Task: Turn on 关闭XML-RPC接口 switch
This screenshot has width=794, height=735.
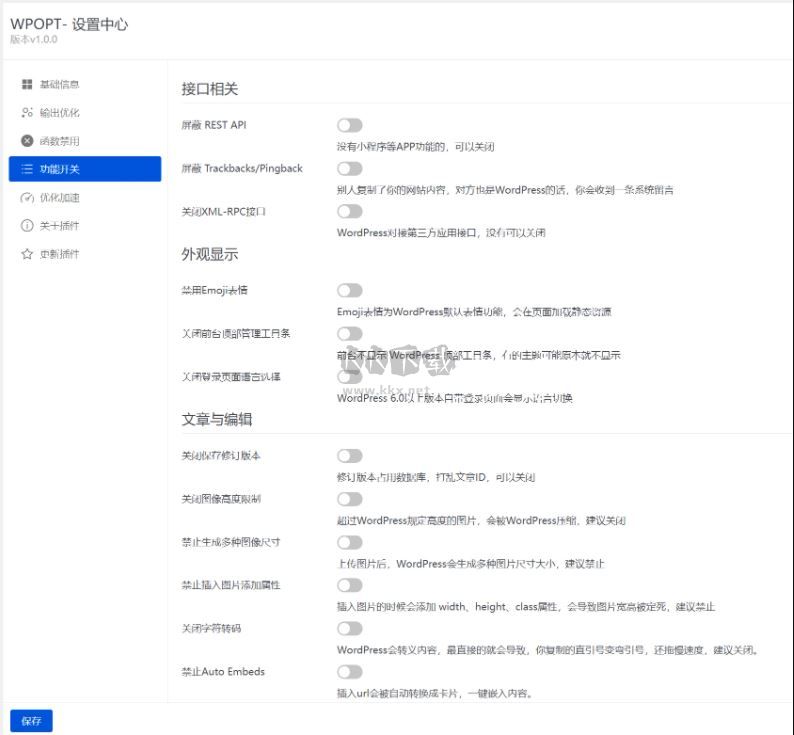Action: click(x=349, y=211)
